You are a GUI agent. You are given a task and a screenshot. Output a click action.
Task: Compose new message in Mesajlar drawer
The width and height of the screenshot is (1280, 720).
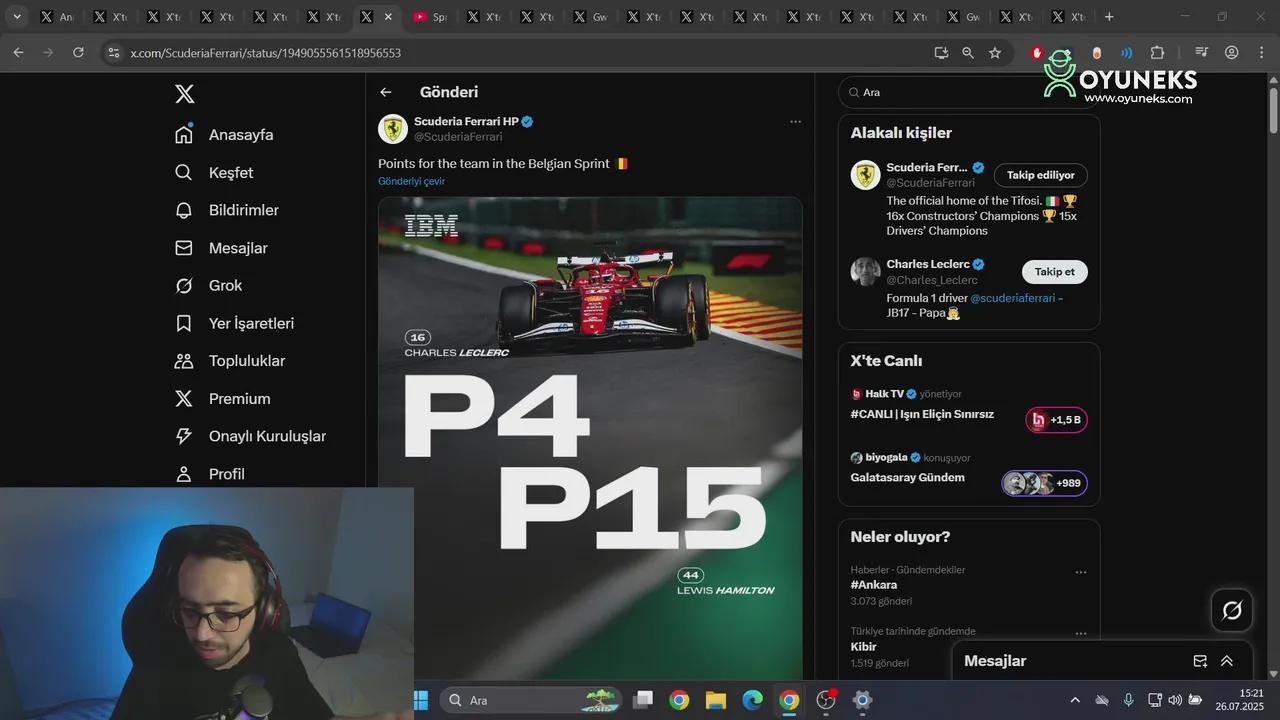pos(1200,661)
